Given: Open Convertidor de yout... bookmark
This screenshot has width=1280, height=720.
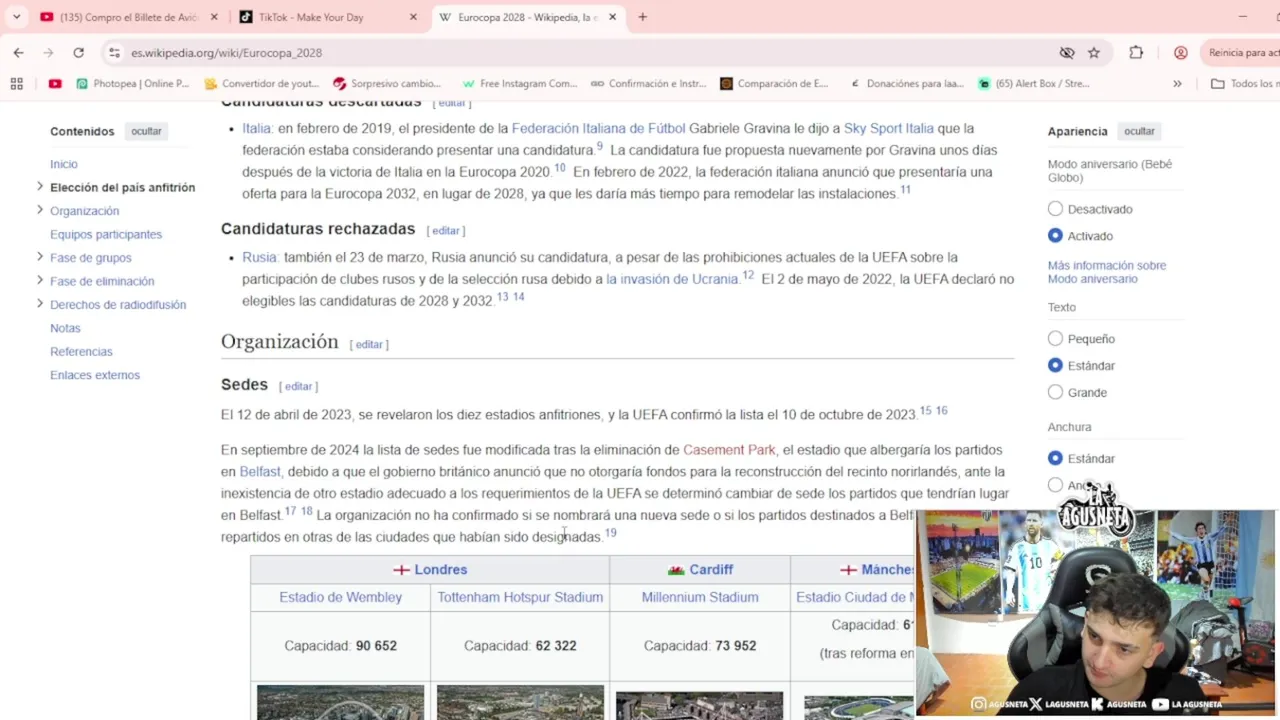Looking at the screenshot, I should tap(262, 84).
